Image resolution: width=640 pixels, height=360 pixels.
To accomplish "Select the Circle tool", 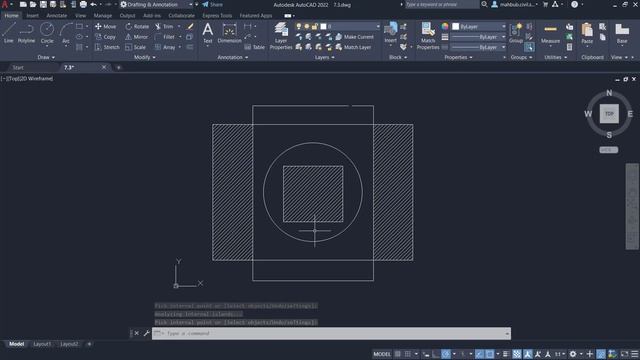I will click(47, 33).
